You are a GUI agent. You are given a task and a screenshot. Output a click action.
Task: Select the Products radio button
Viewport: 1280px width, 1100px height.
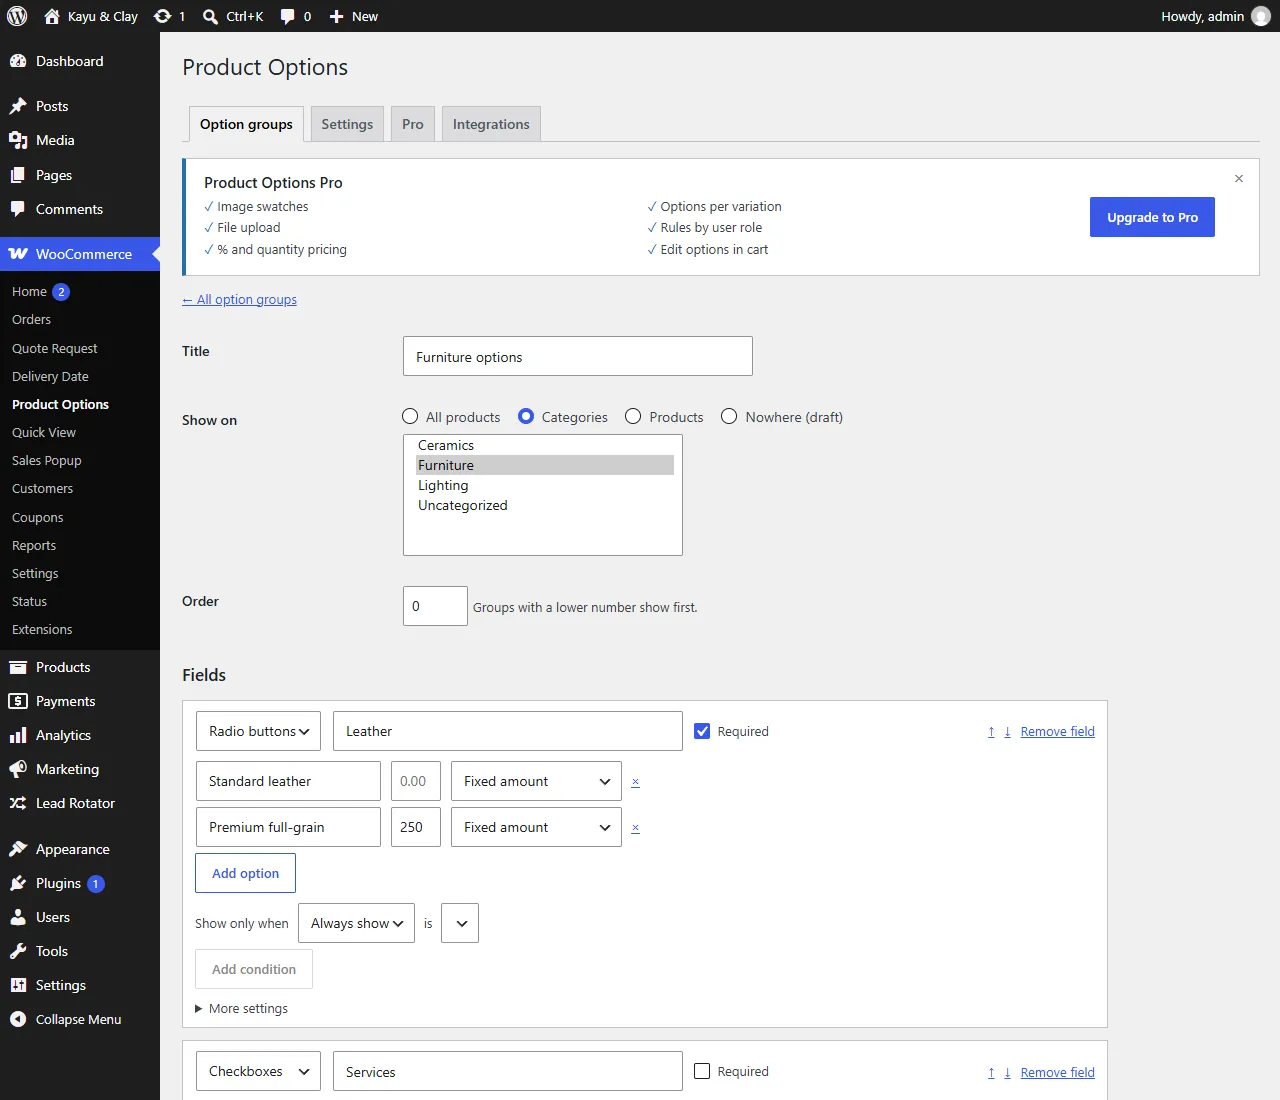coord(633,416)
